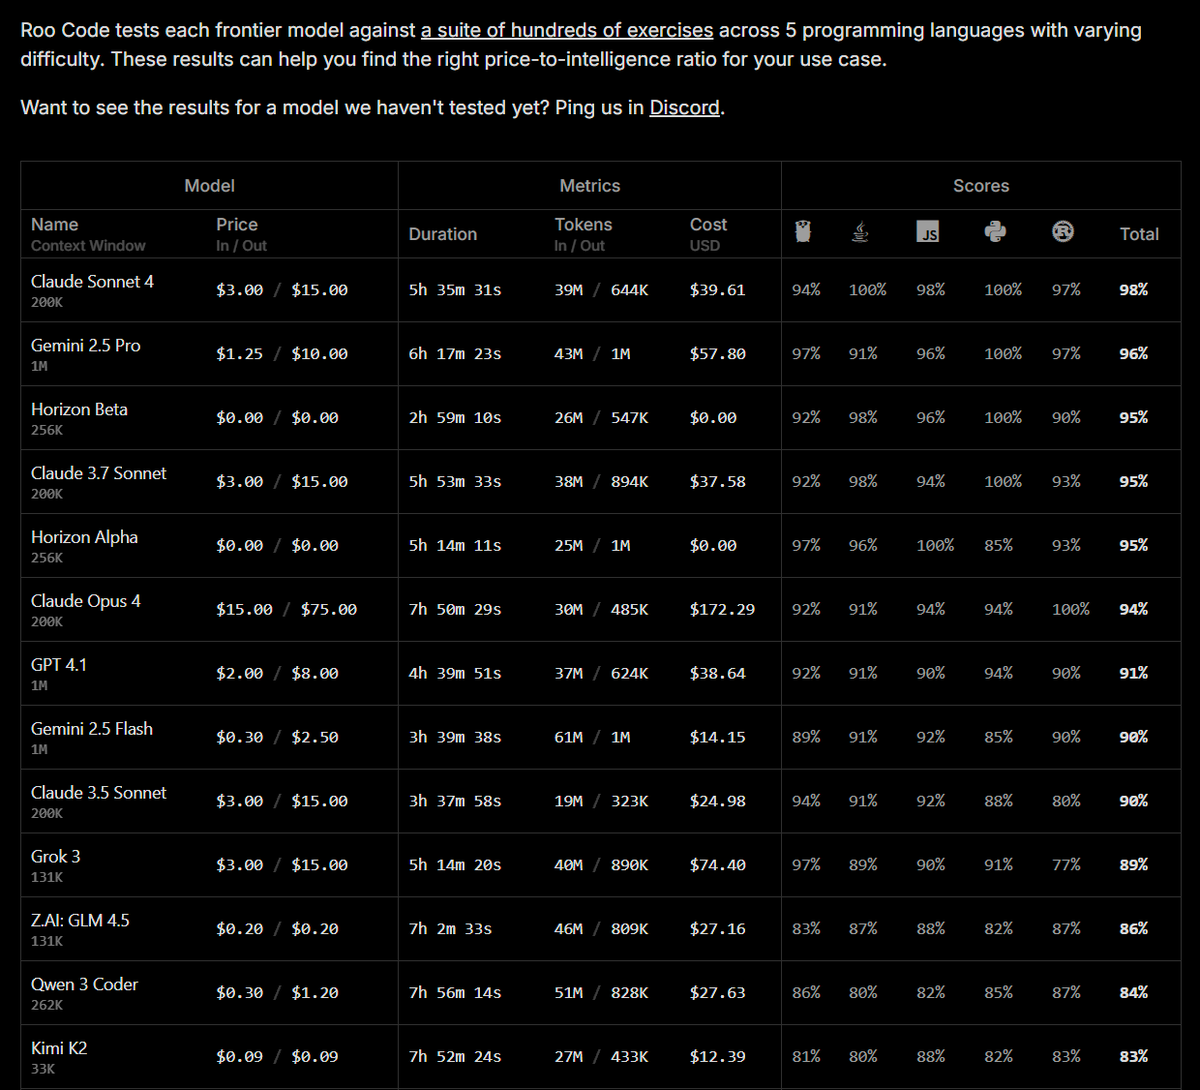Image resolution: width=1200 pixels, height=1090 pixels.
Task: Select the Claude Opus 4 model name
Action: 86,601
